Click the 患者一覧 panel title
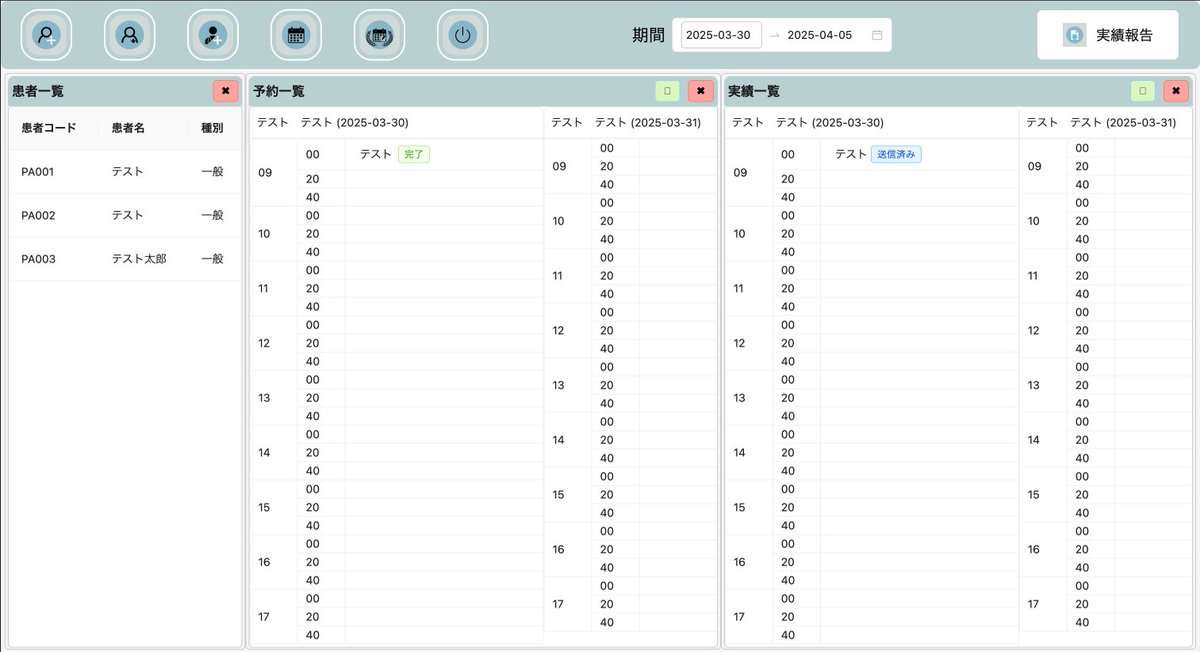This screenshot has width=1200, height=652. 38,91
